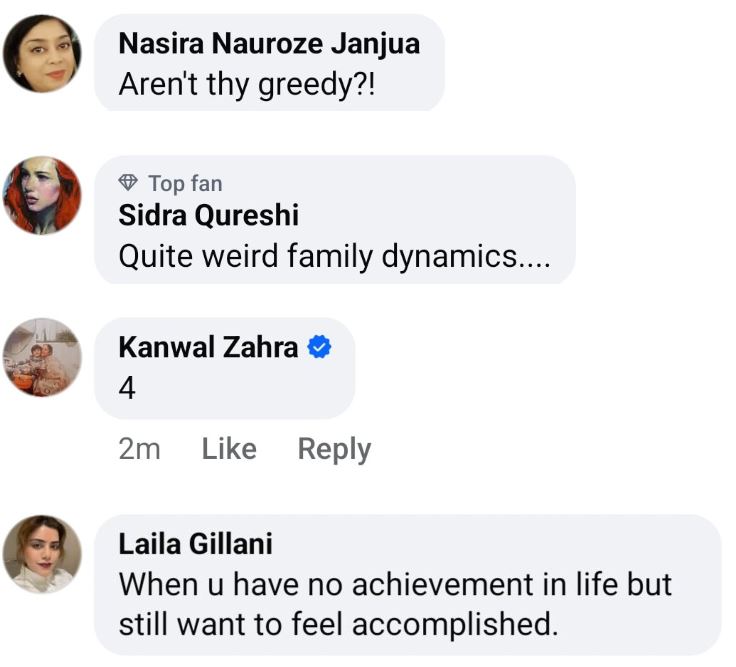736x667 pixels.
Task: Open Nasira Nauroze Janjua's profile name link
Action: pos(268,44)
